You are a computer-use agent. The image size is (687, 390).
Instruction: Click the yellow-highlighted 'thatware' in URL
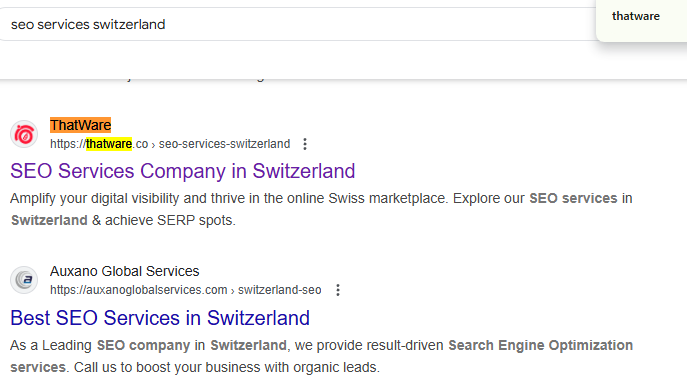pos(109,144)
